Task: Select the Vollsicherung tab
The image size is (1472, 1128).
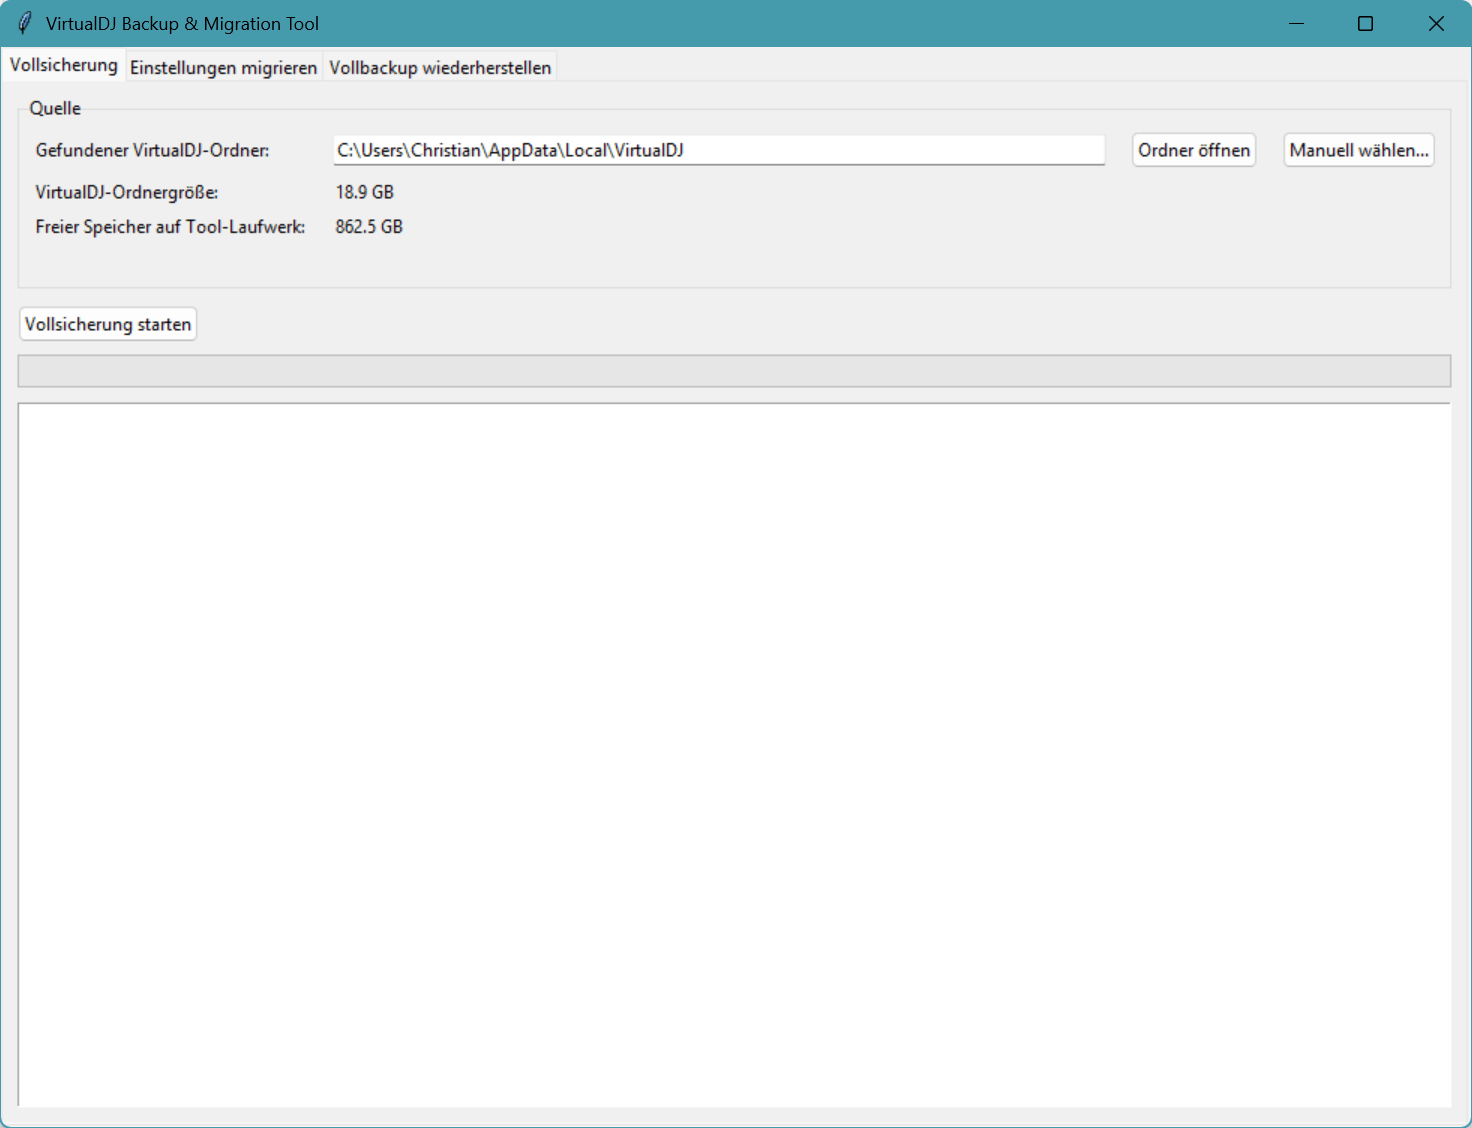Action: (64, 65)
